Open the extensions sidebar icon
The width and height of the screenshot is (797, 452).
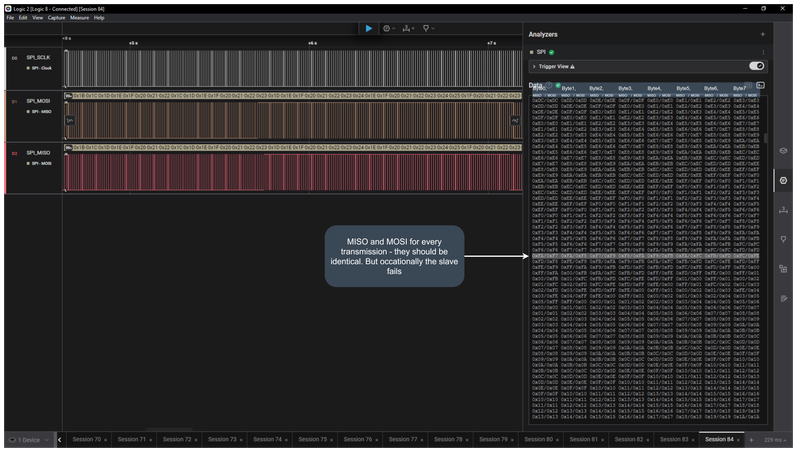(783, 269)
